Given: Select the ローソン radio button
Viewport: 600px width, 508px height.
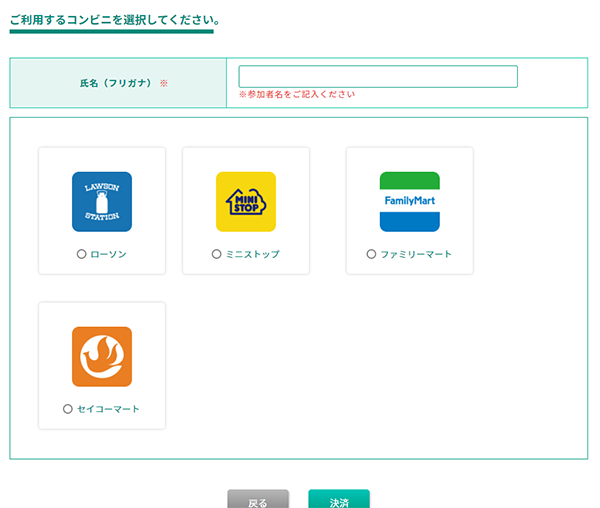Looking at the screenshot, I should (x=82, y=254).
